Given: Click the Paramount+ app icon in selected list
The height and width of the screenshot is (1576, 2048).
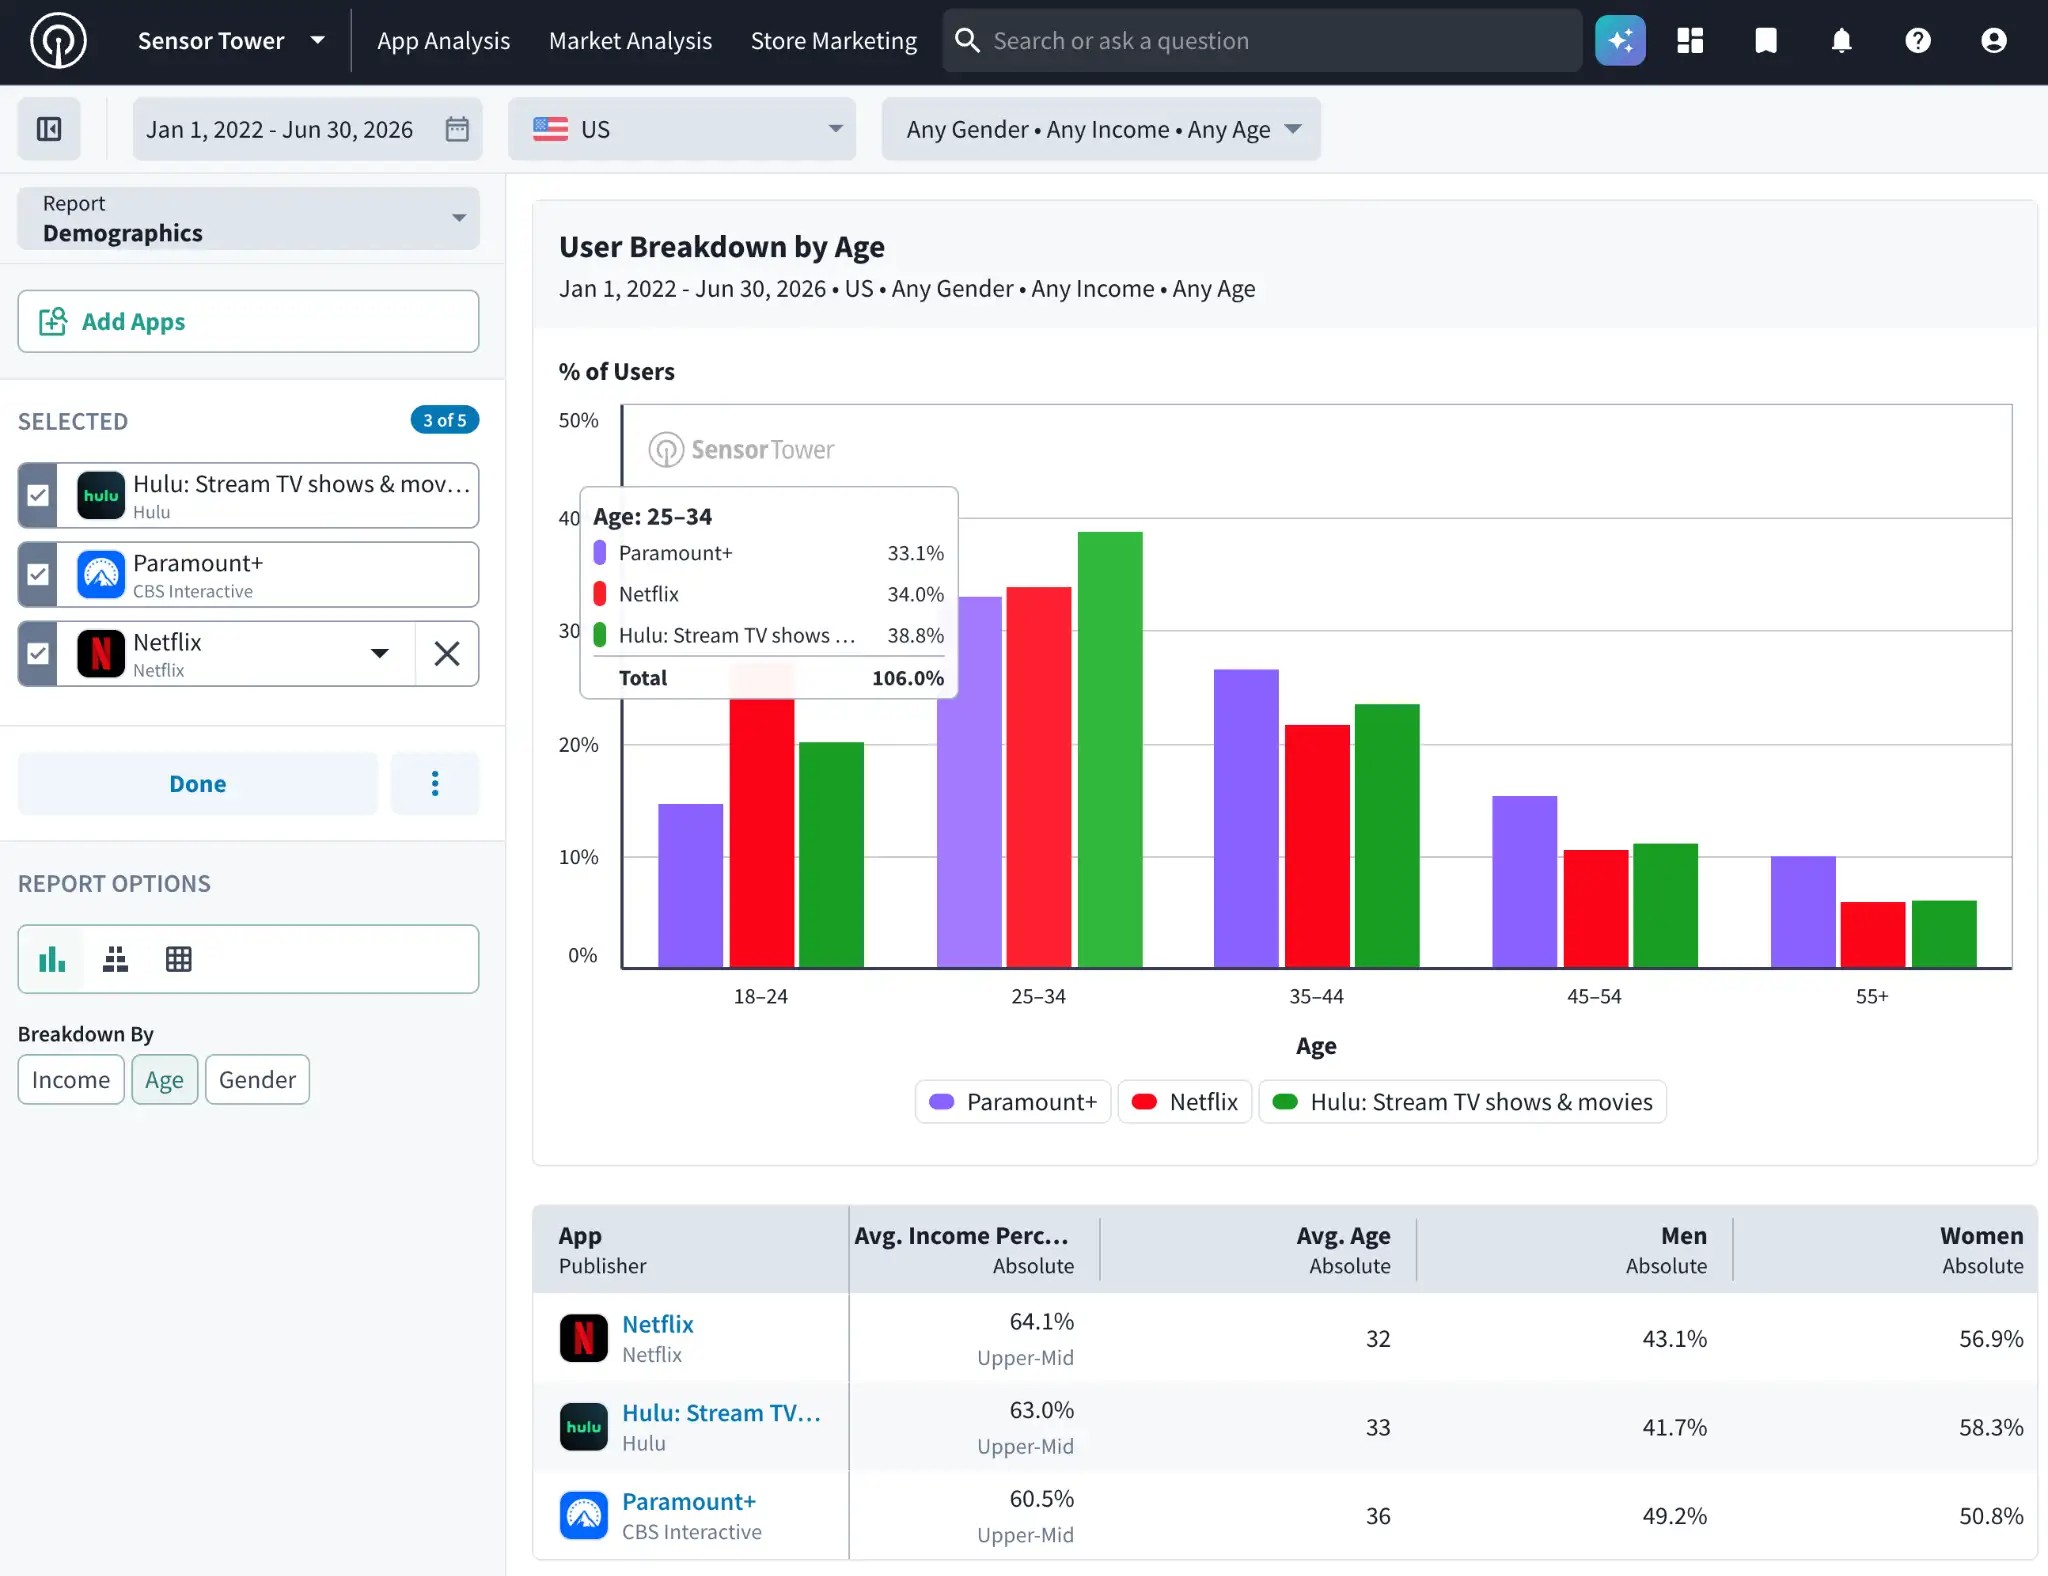Looking at the screenshot, I should (x=101, y=575).
